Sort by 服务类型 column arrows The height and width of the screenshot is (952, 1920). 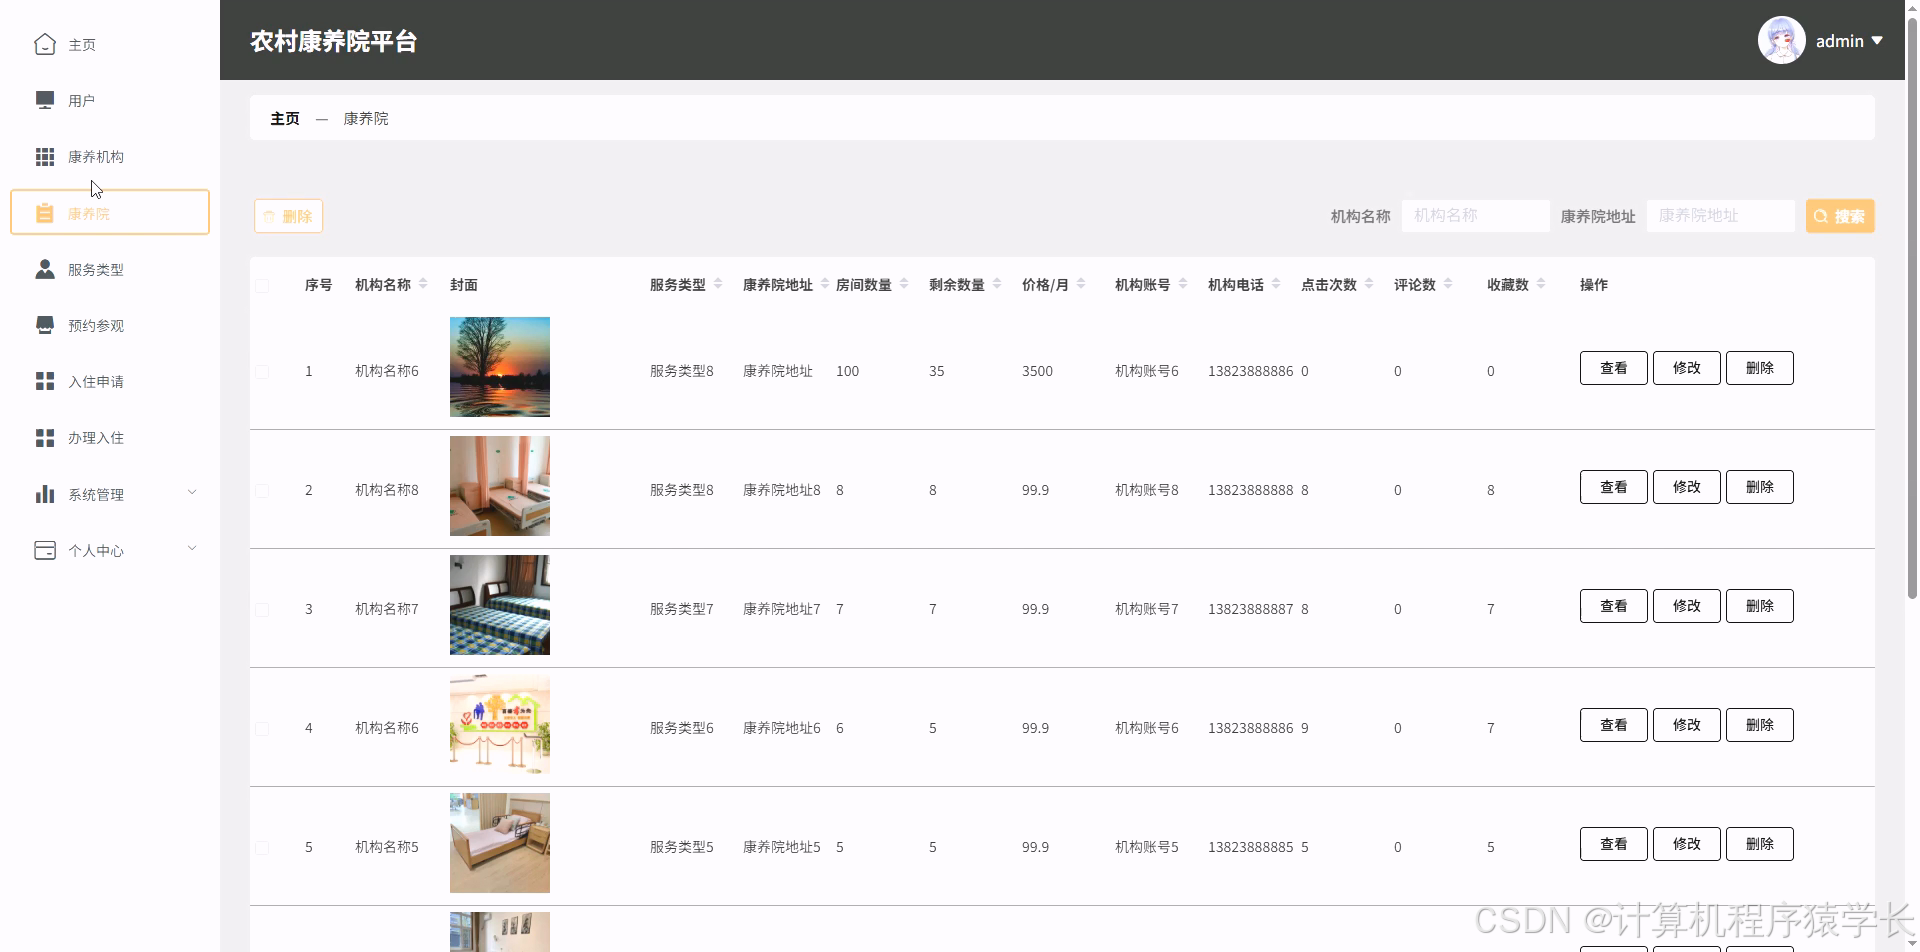click(x=718, y=284)
